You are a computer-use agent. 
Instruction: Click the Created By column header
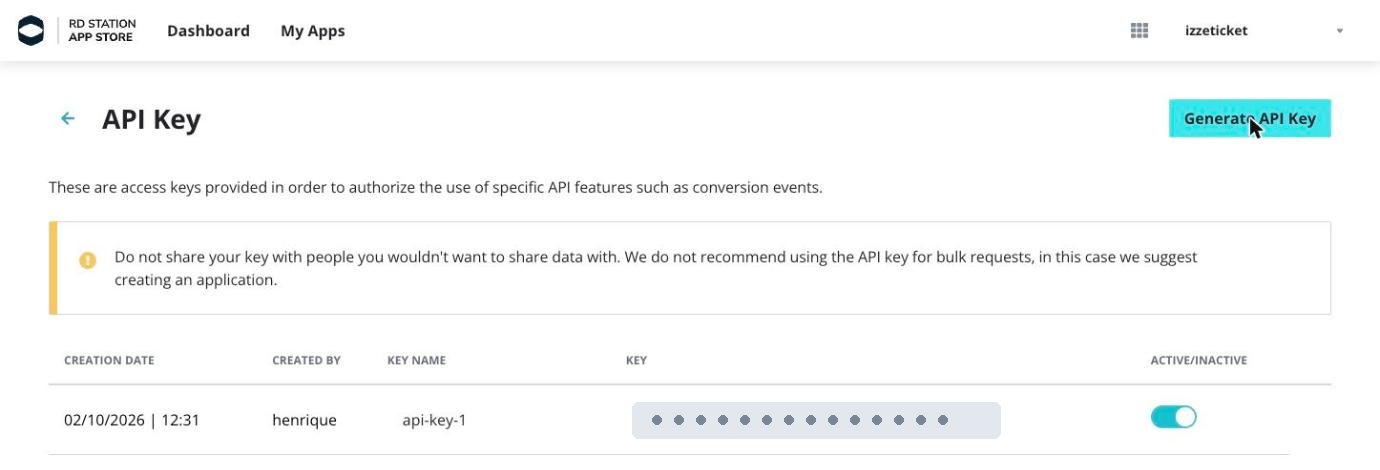306,360
